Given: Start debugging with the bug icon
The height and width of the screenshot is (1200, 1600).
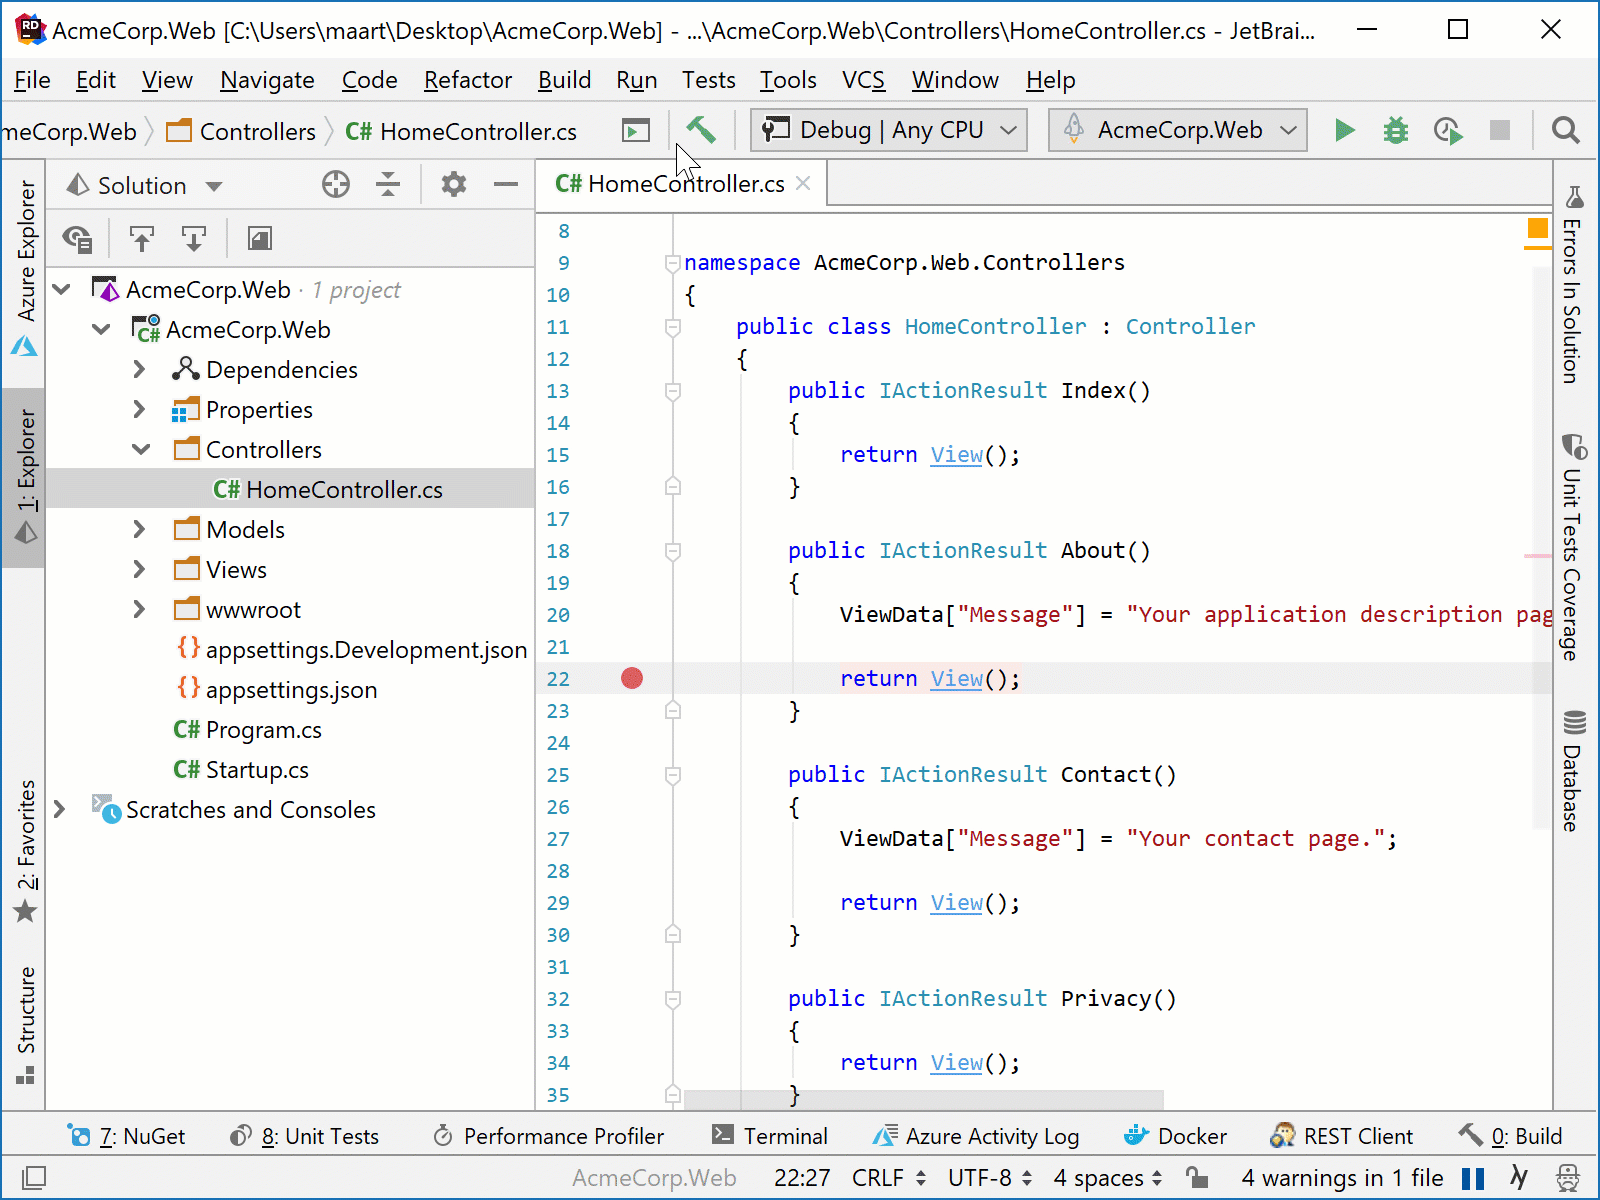Looking at the screenshot, I should point(1395,130).
